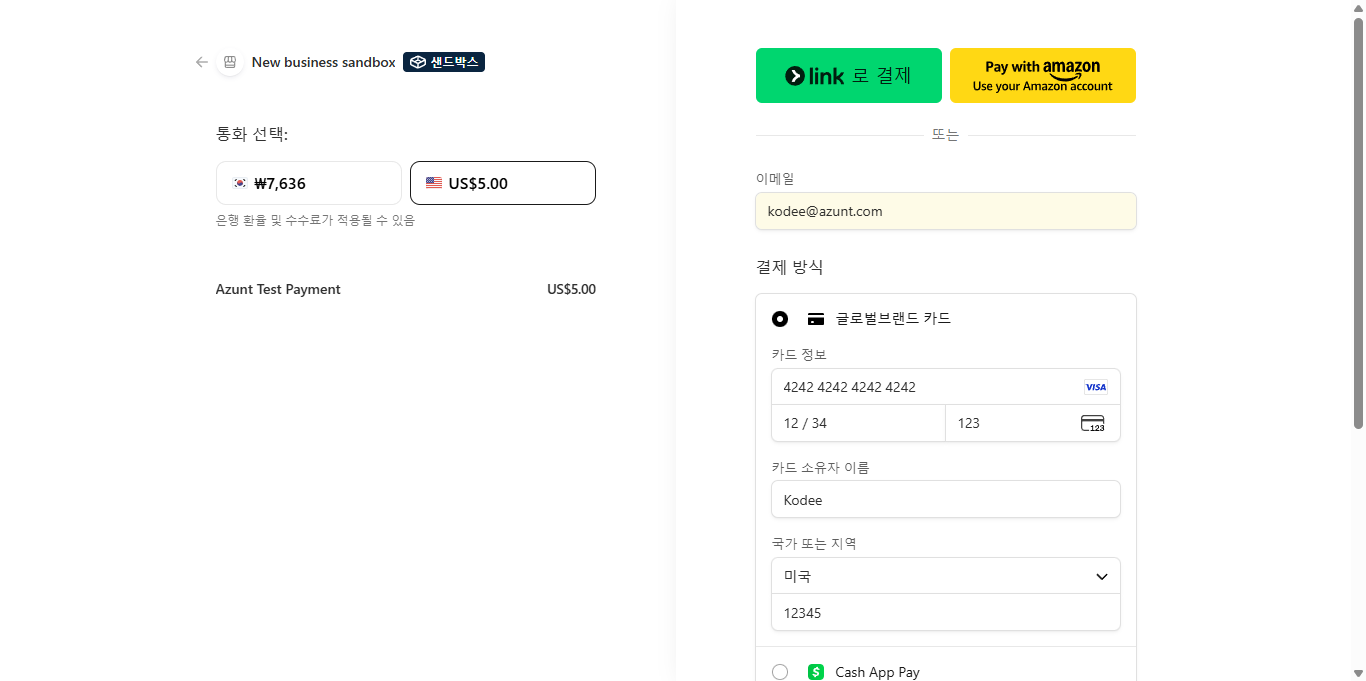
Task: Click the dropdown chevron next to 미국
Action: [1102, 576]
